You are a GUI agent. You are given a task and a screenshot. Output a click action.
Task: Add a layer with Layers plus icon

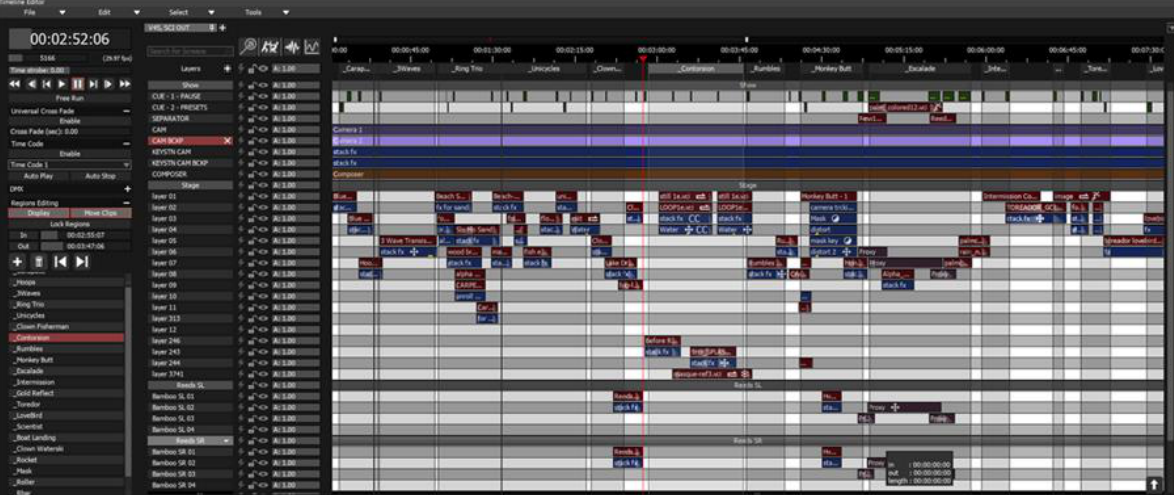227,68
